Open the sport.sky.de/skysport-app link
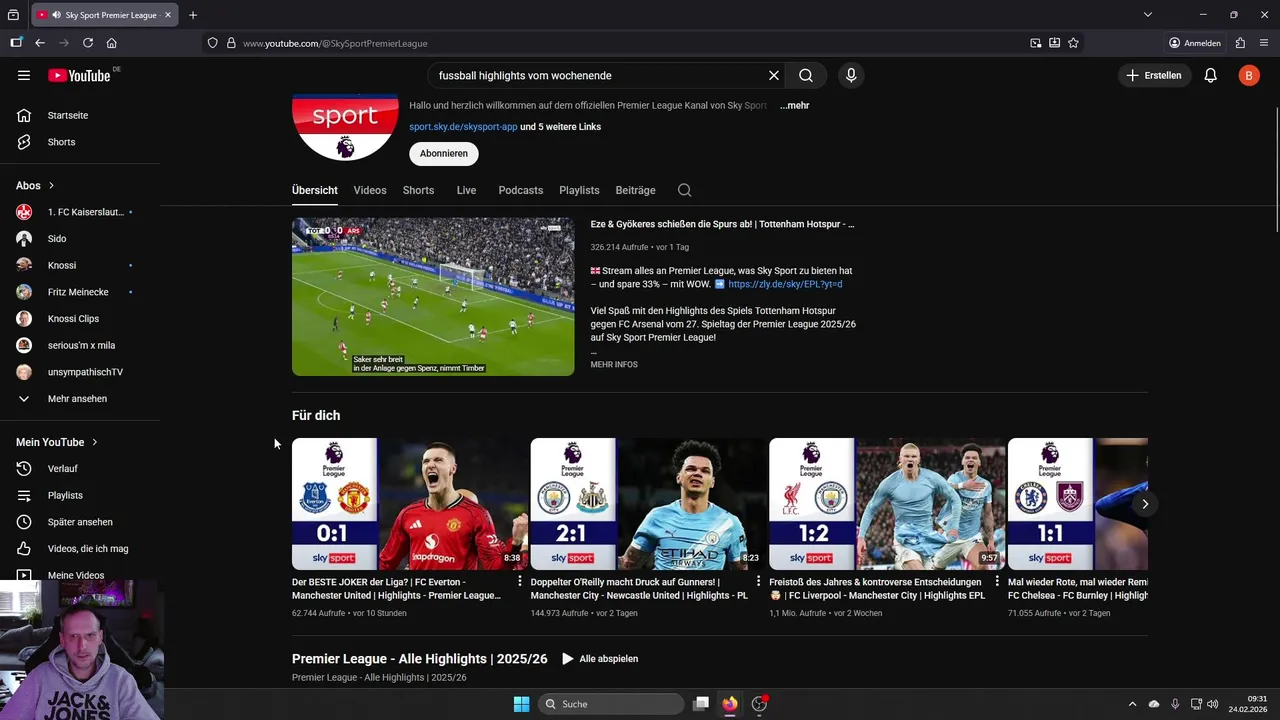This screenshot has width=1280, height=720. click(463, 127)
